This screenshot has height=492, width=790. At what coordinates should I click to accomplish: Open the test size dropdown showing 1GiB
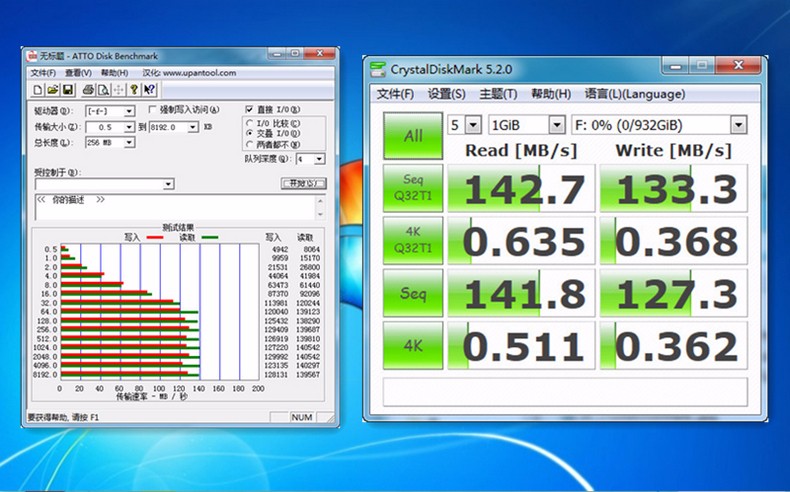point(557,125)
